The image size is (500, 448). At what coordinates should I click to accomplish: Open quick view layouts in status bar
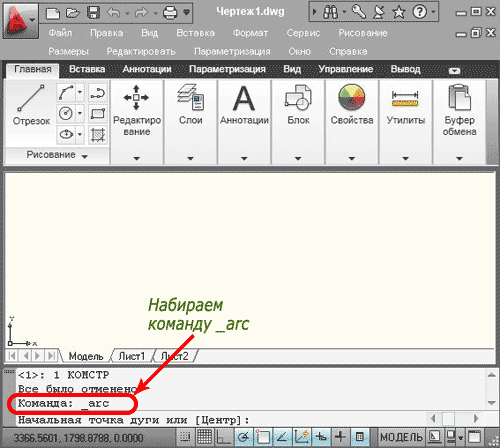[435, 437]
